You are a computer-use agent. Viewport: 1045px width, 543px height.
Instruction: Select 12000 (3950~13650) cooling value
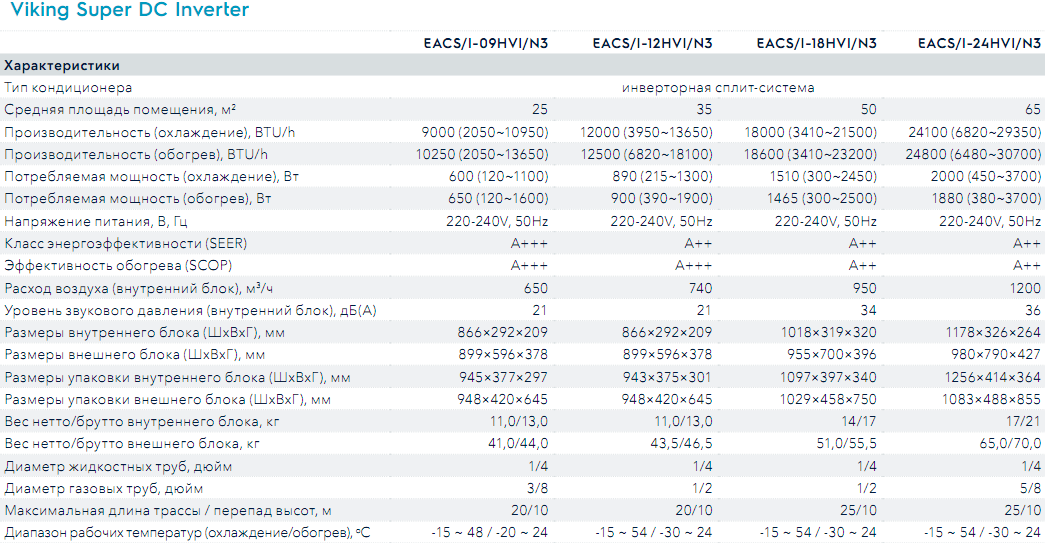click(646, 133)
